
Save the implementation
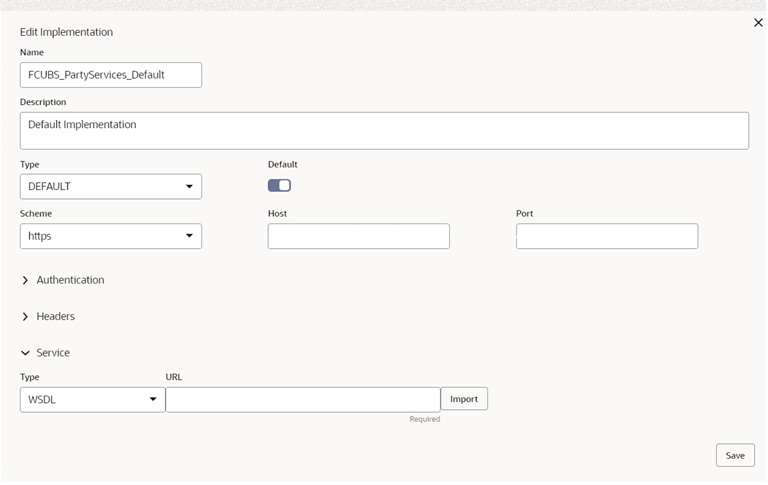735,455
